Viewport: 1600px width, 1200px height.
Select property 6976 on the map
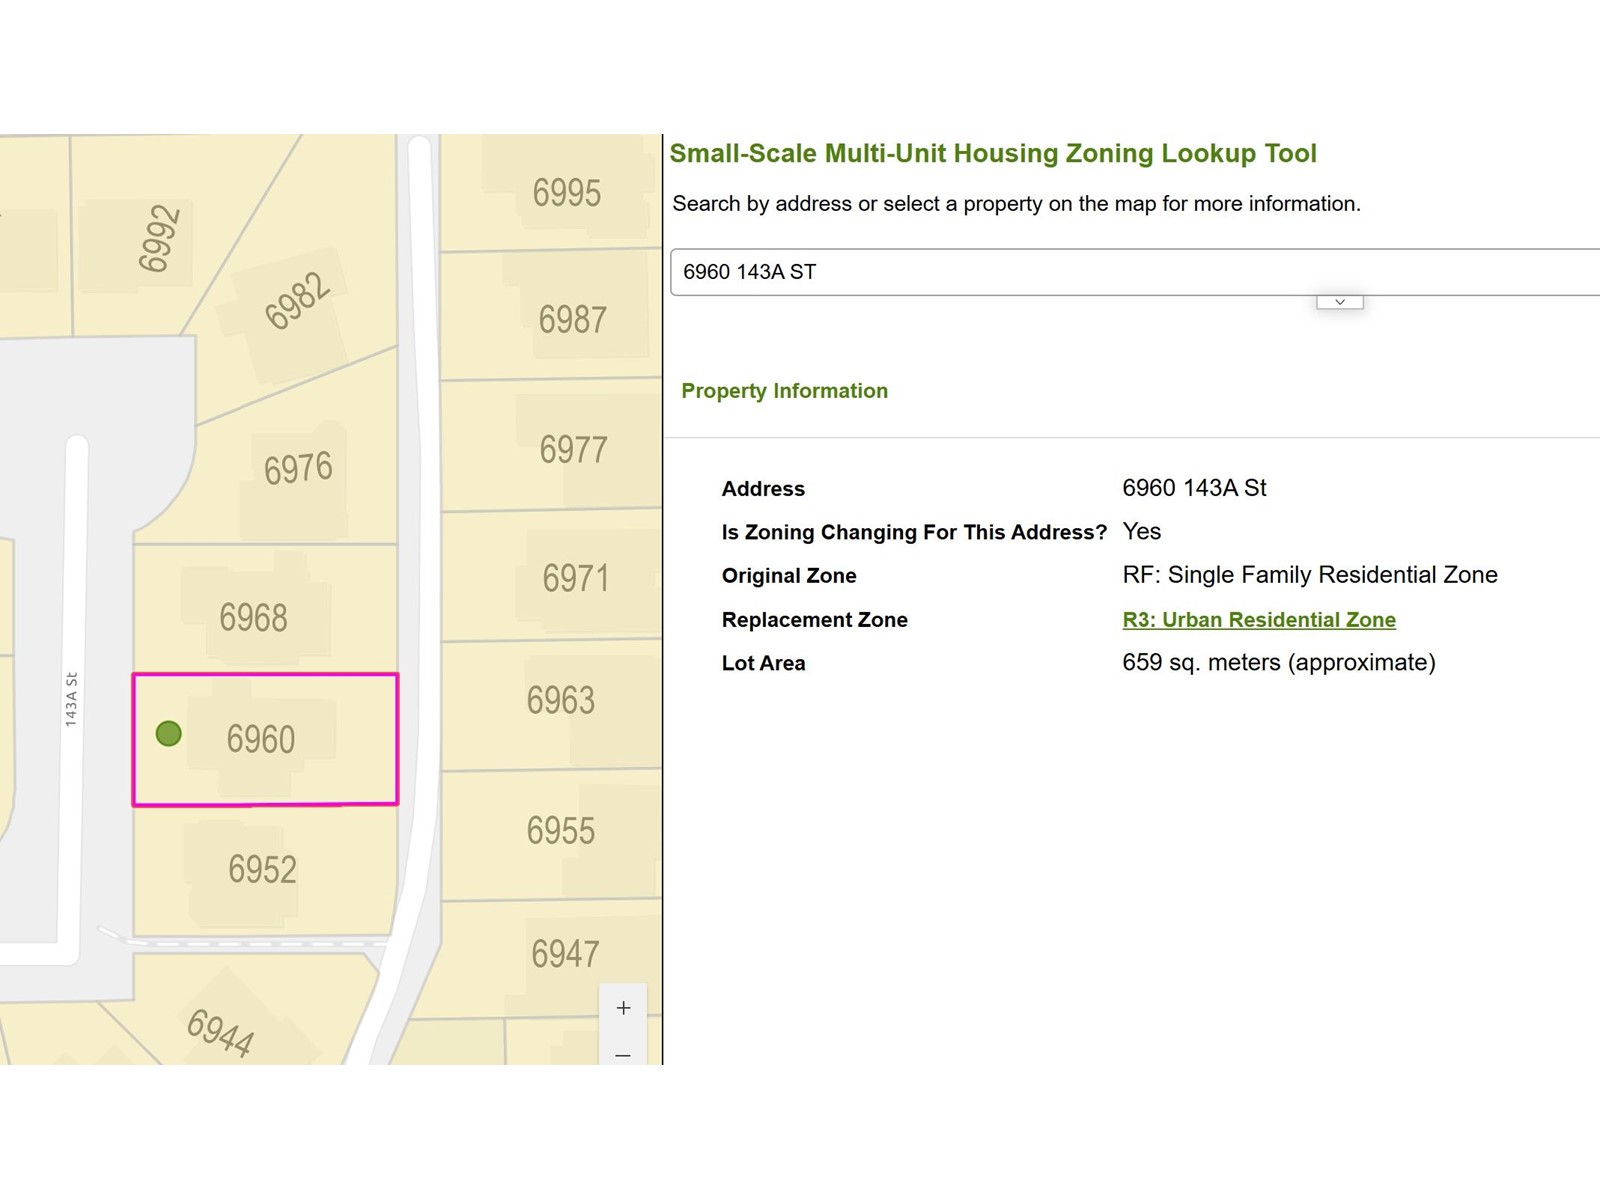pyautogui.click(x=298, y=468)
